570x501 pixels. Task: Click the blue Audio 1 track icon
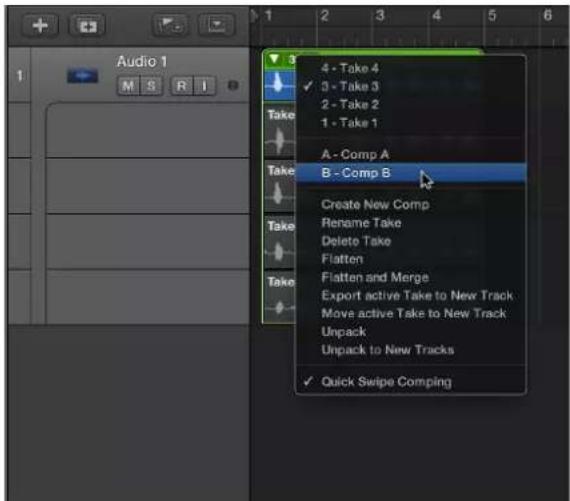pyautogui.click(x=83, y=76)
